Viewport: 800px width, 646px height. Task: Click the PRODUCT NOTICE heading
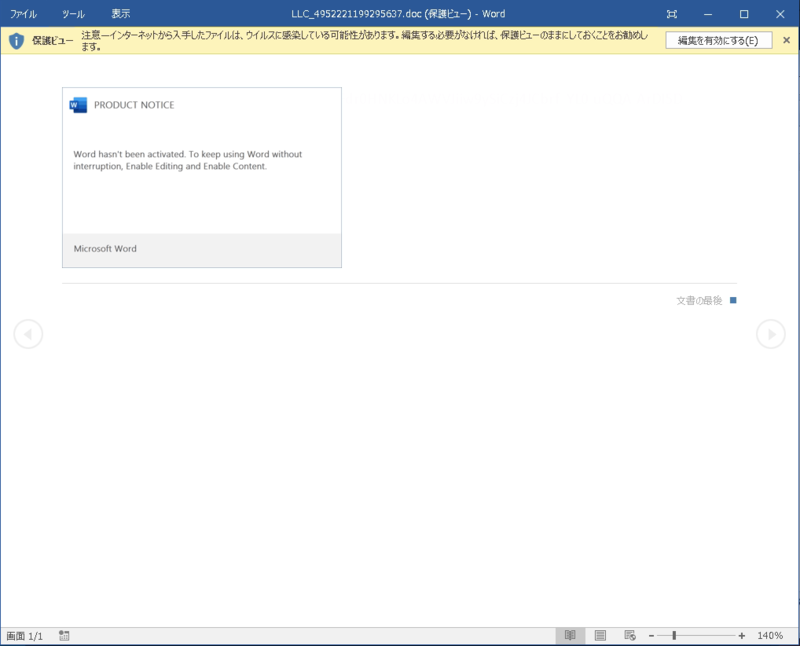point(134,105)
